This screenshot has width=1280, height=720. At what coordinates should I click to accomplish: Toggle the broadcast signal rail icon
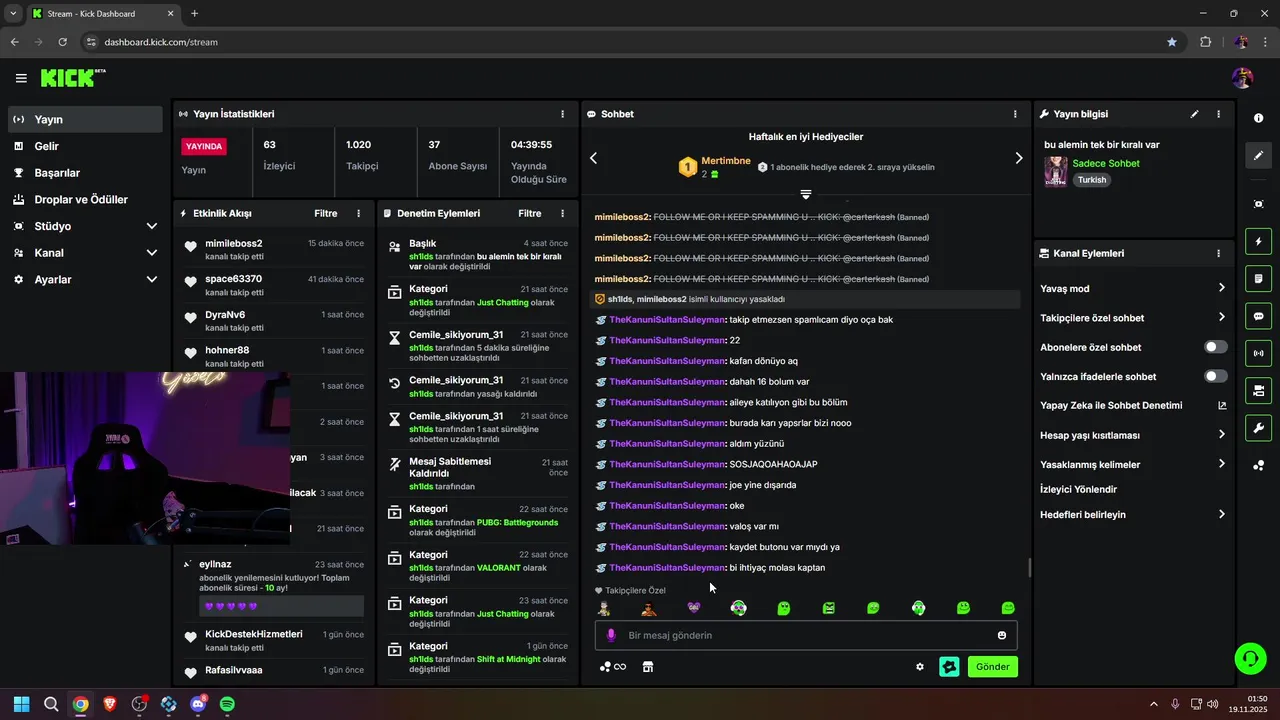(x=1258, y=353)
